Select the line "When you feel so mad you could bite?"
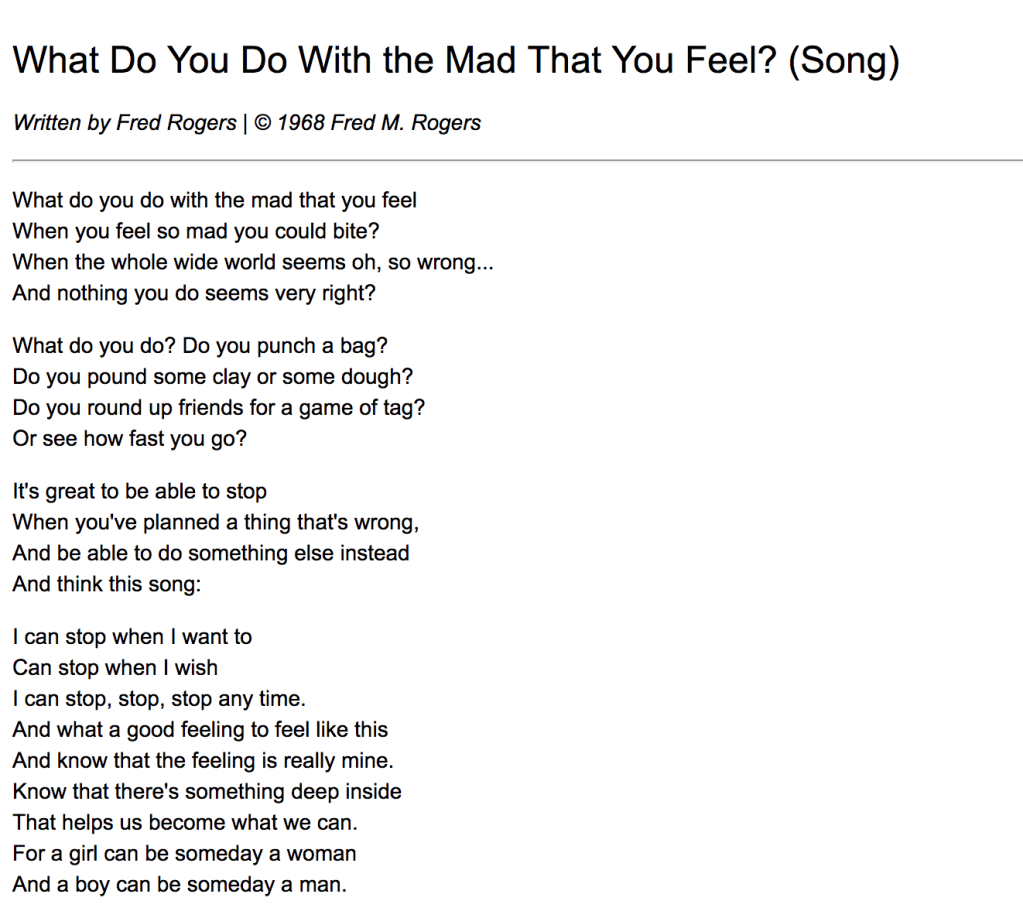The height and width of the screenshot is (918, 1023). click(x=196, y=231)
